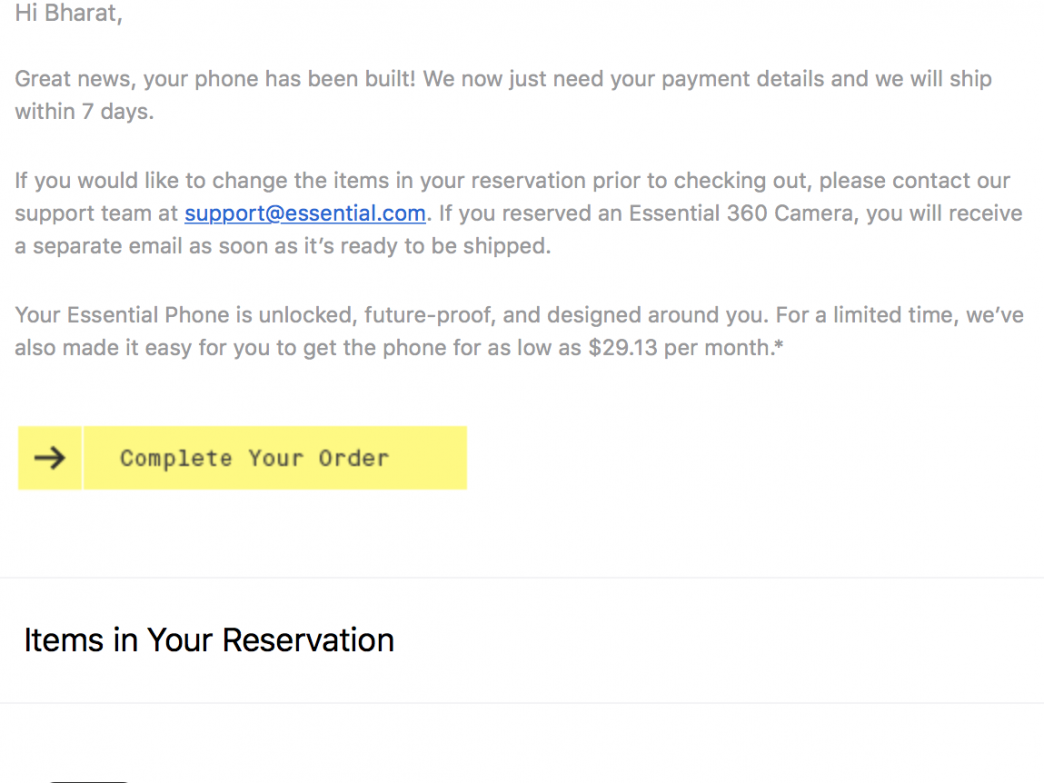Click the "Hi Bharat," greeting line

68,15
